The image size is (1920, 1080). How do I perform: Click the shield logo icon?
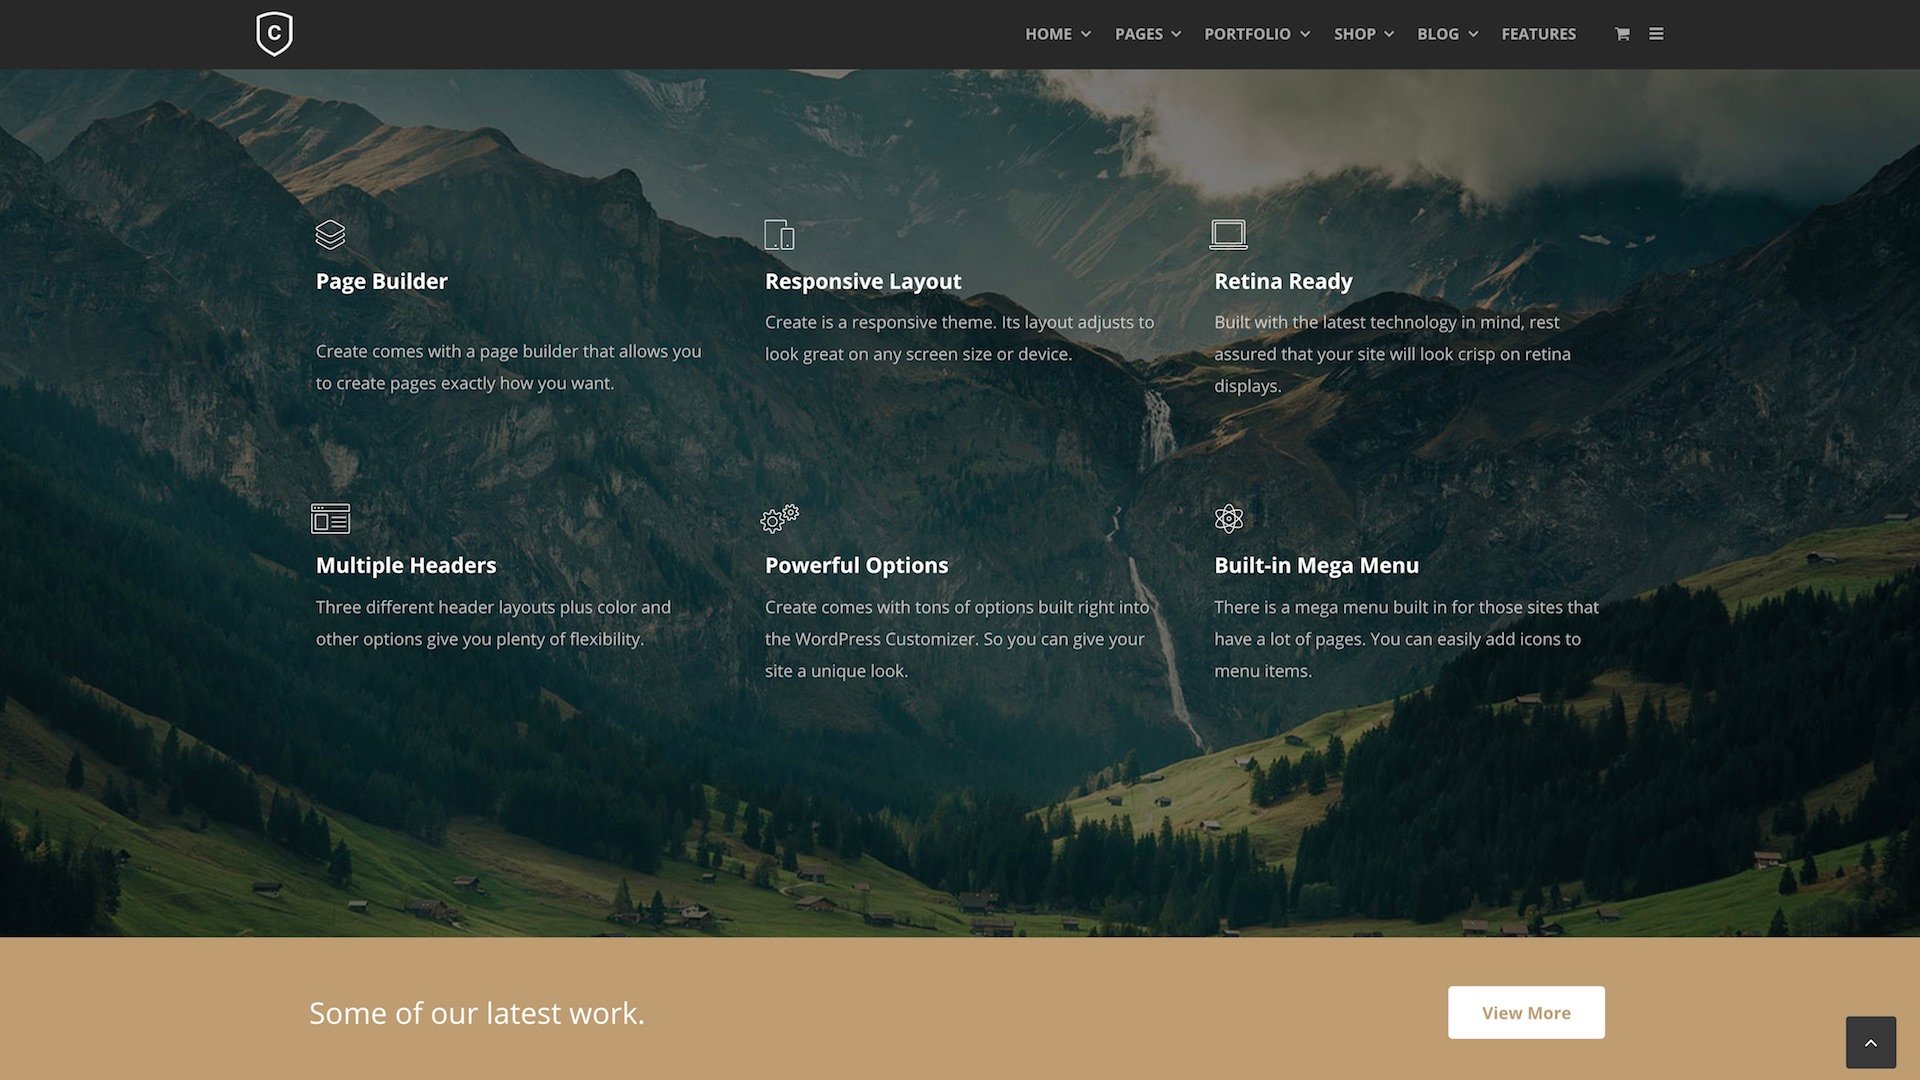[x=273, y=33]
